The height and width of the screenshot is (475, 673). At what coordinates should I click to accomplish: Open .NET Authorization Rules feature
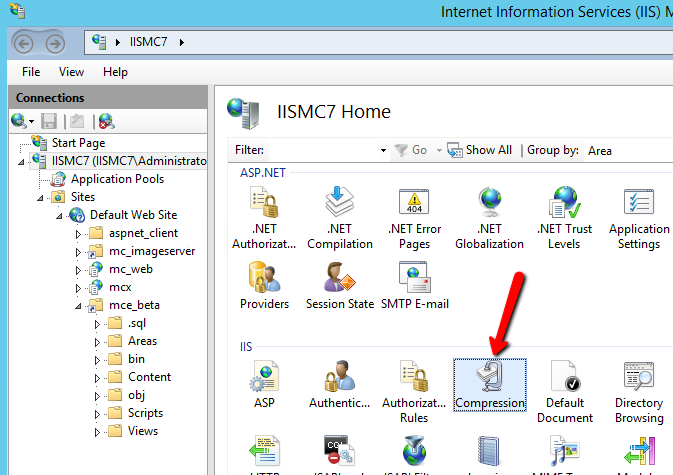[264, 218]
